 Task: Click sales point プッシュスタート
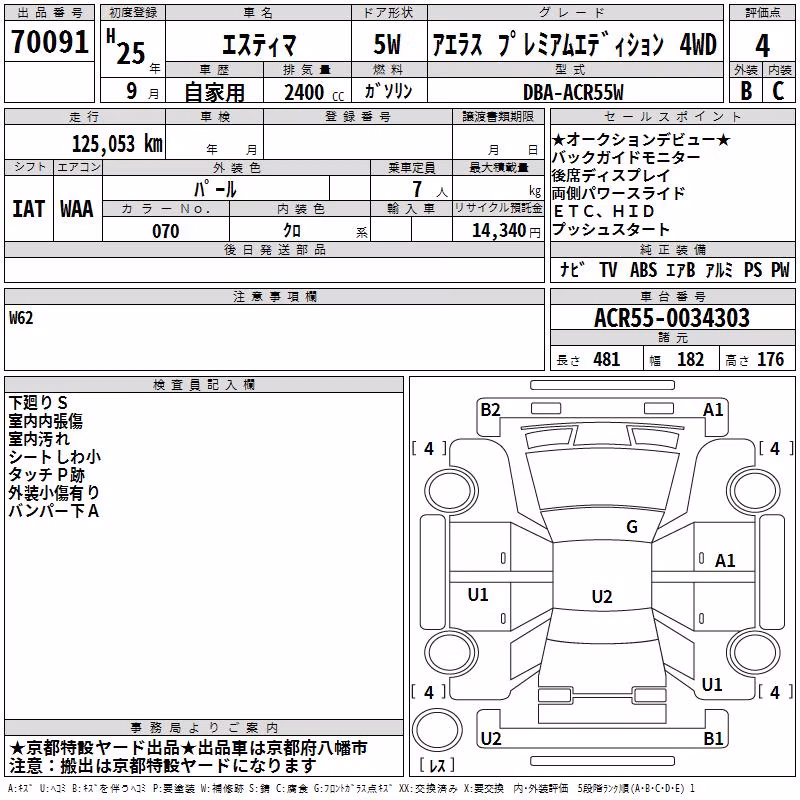click(611, 229)
